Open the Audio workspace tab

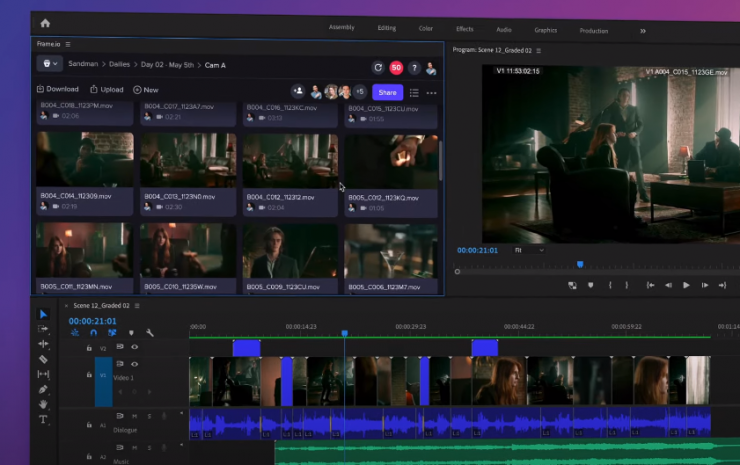tap(504, 30)
